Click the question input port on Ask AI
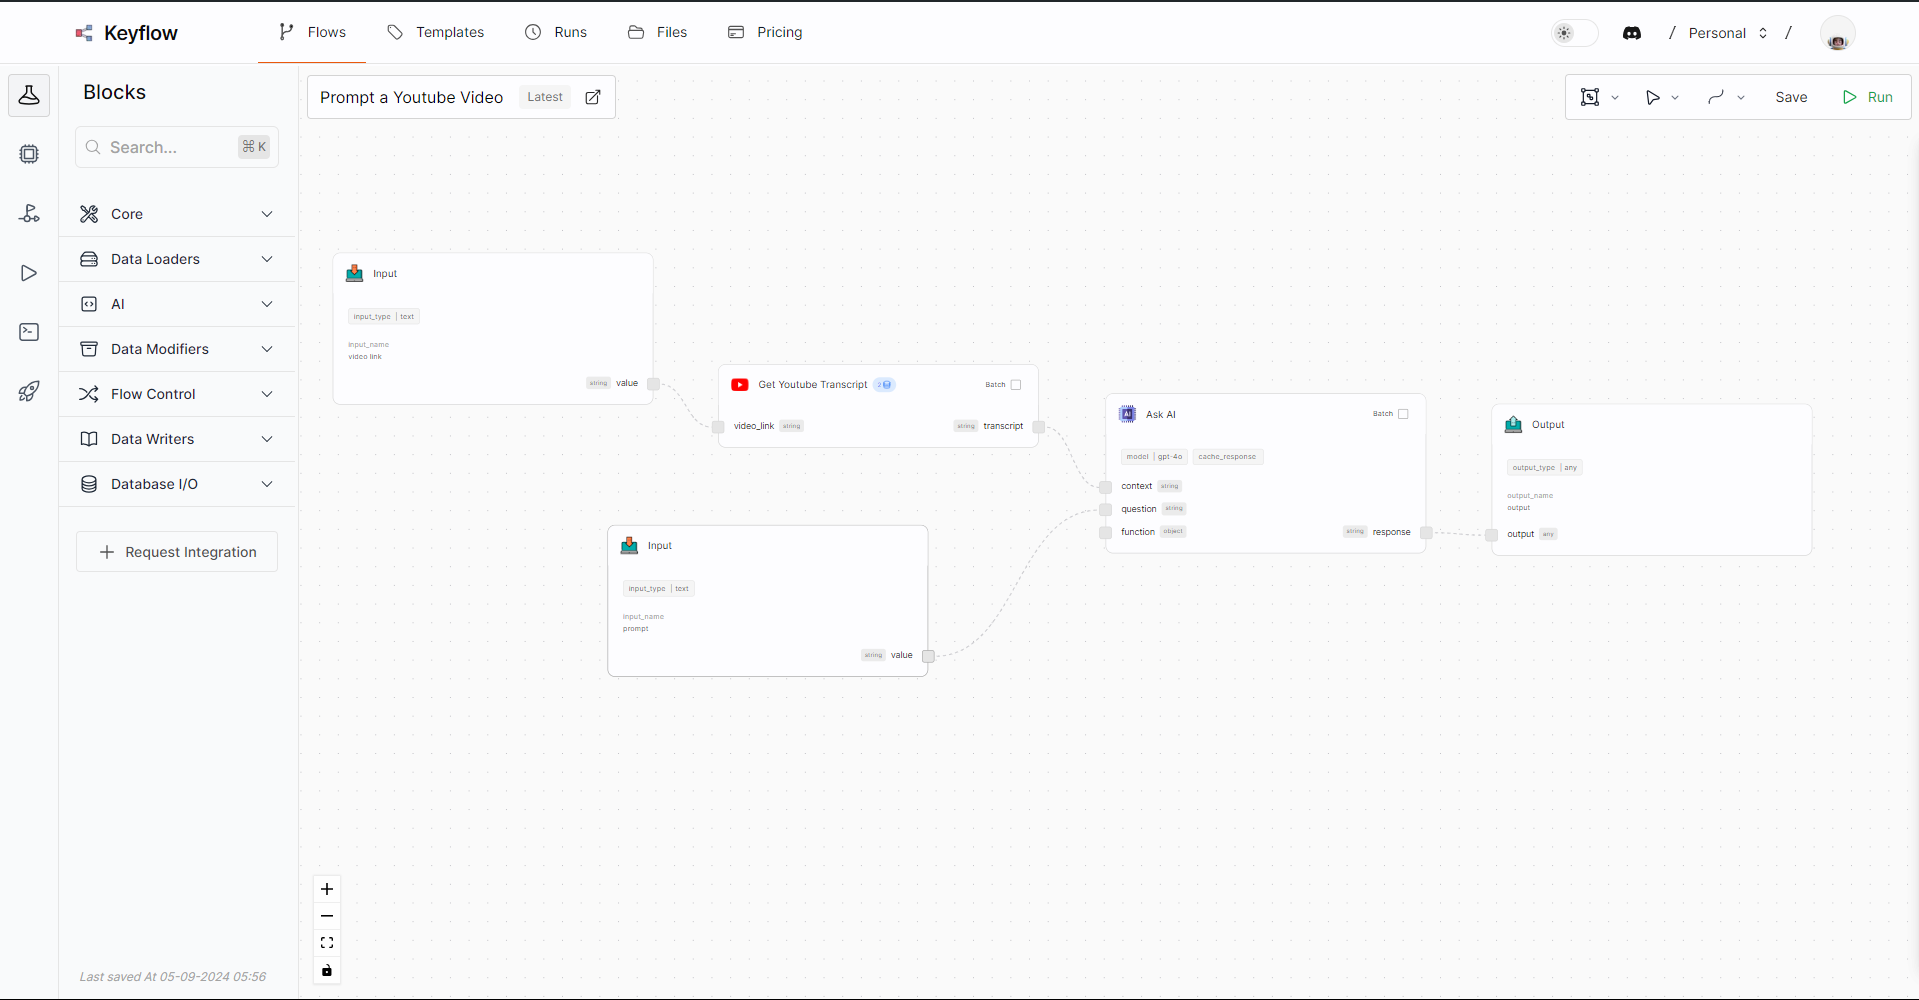The image size is (1919, 1000). click(1105, 510)
